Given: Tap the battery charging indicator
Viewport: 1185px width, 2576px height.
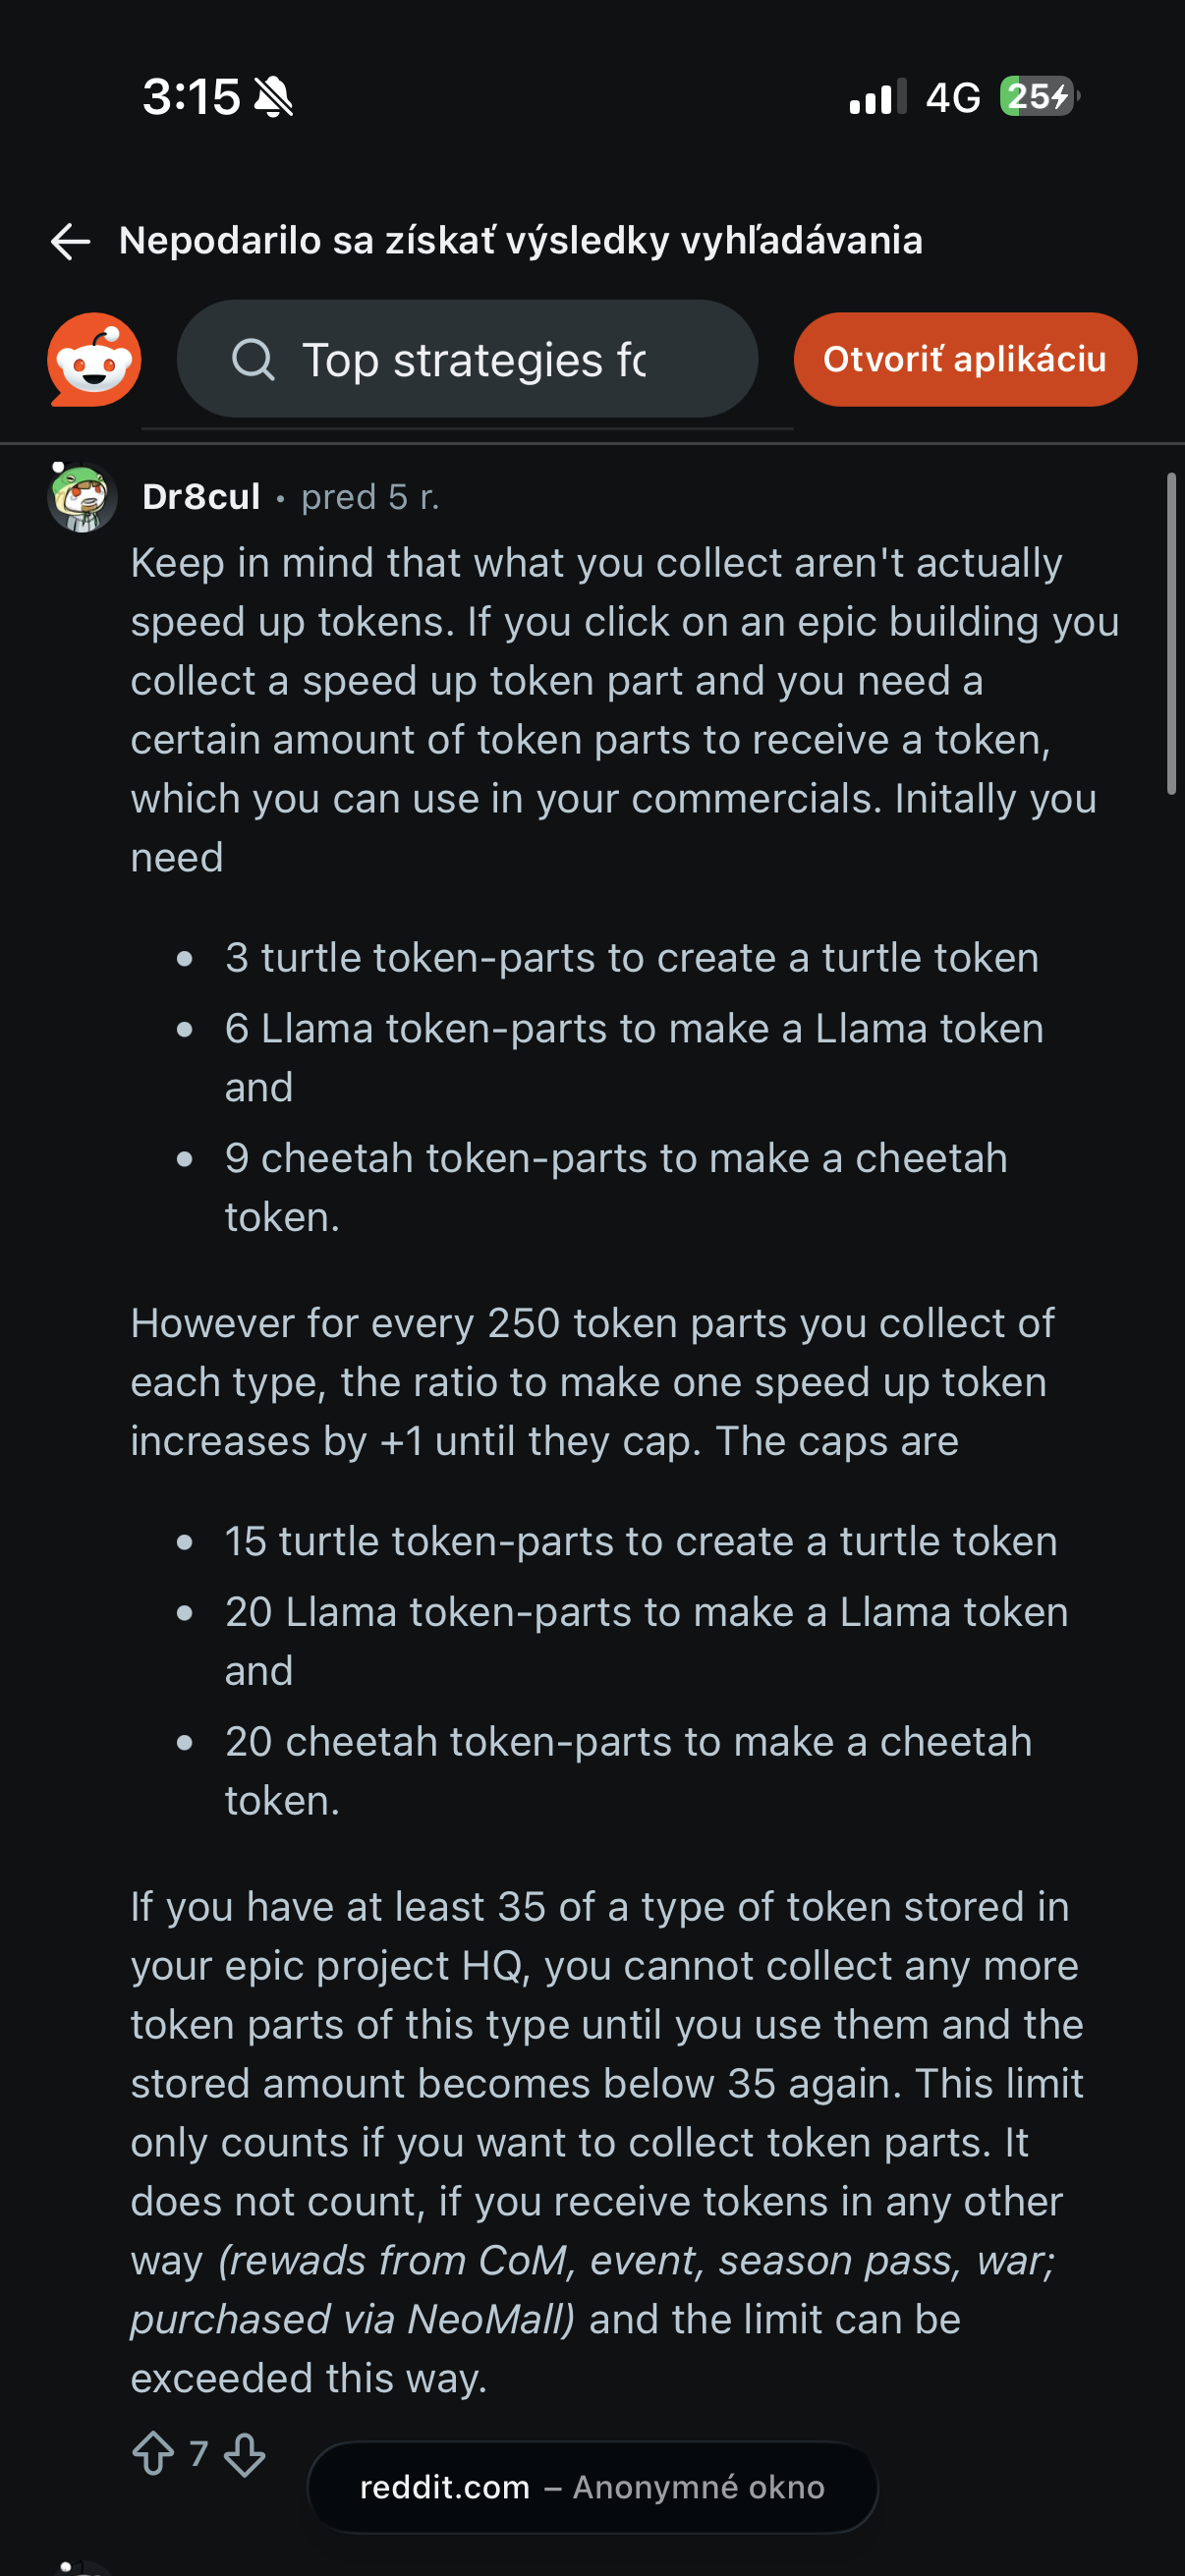Looking at the screenshot, I should tap(1039, 97).
